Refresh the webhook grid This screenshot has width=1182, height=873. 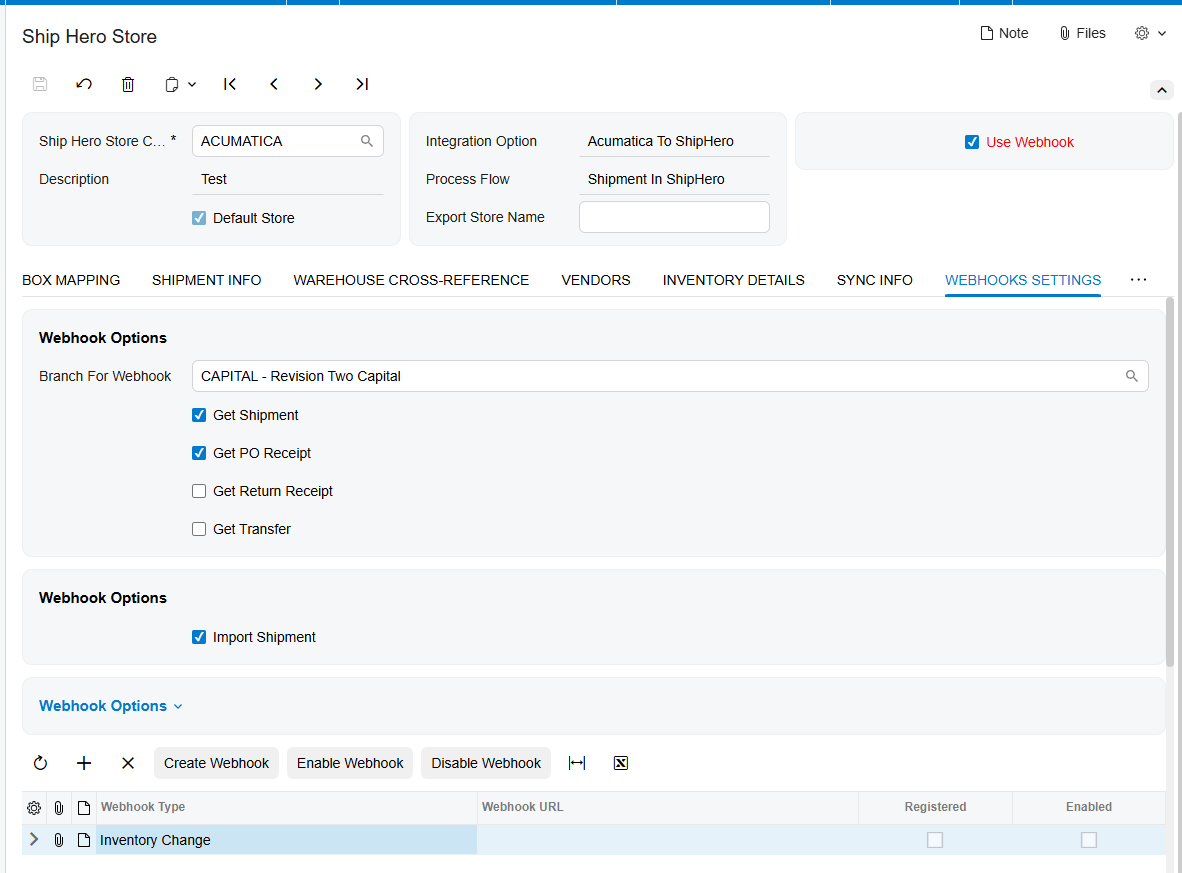tap(41, 763)
